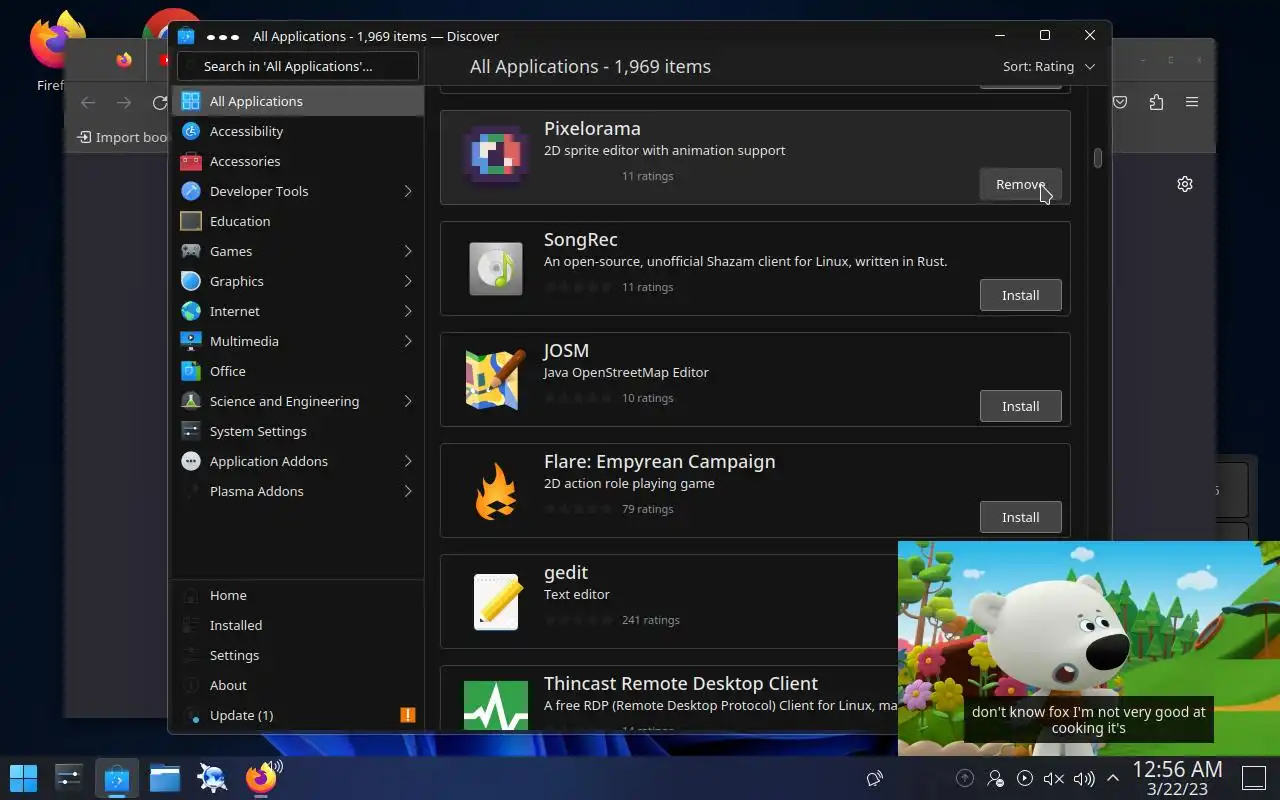Click Import bookmarks in Firefox toolbar
This screenshot has width=1280, height=800.
pos(123,137)
